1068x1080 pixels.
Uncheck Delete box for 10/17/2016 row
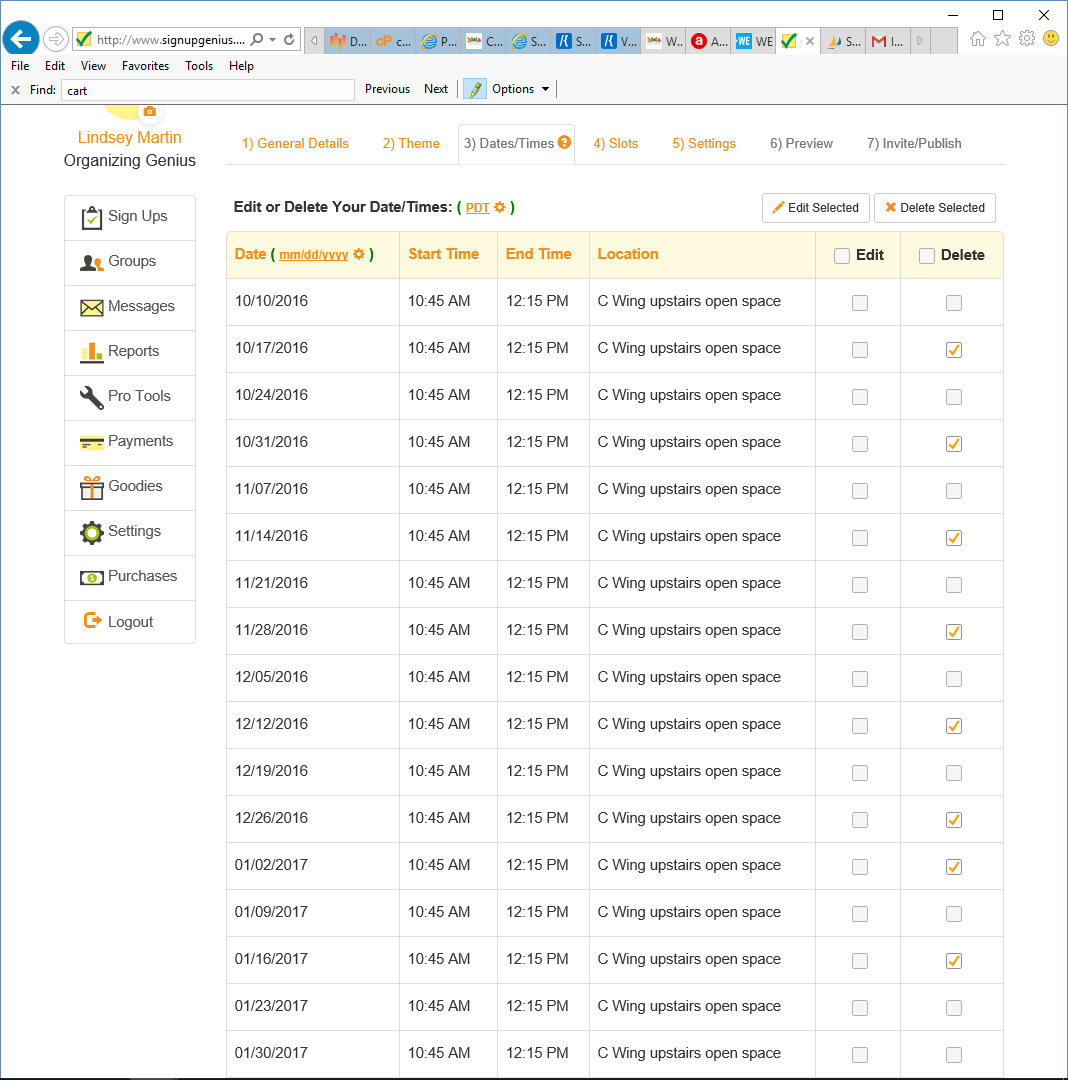pos(954,350)
